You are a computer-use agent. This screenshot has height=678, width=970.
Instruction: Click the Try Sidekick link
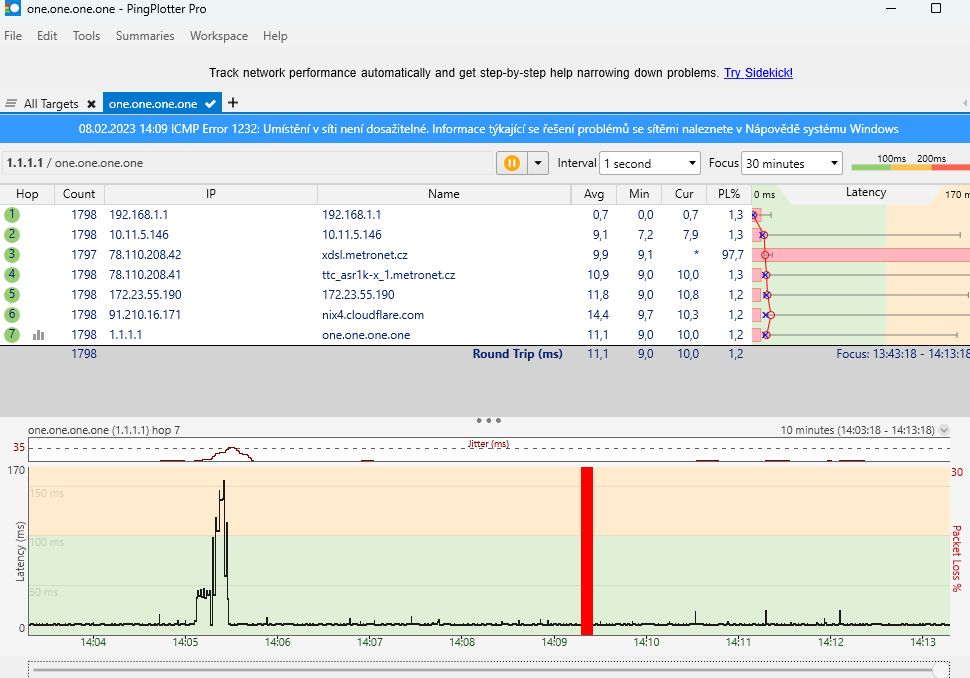click(758, 73)
